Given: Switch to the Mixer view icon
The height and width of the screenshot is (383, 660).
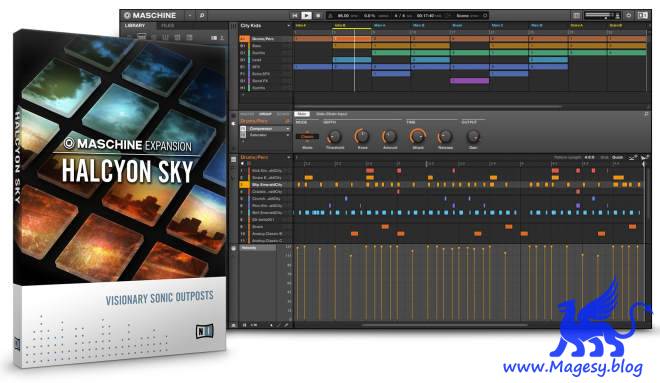Looking at the screenshot, I should 576,16.
